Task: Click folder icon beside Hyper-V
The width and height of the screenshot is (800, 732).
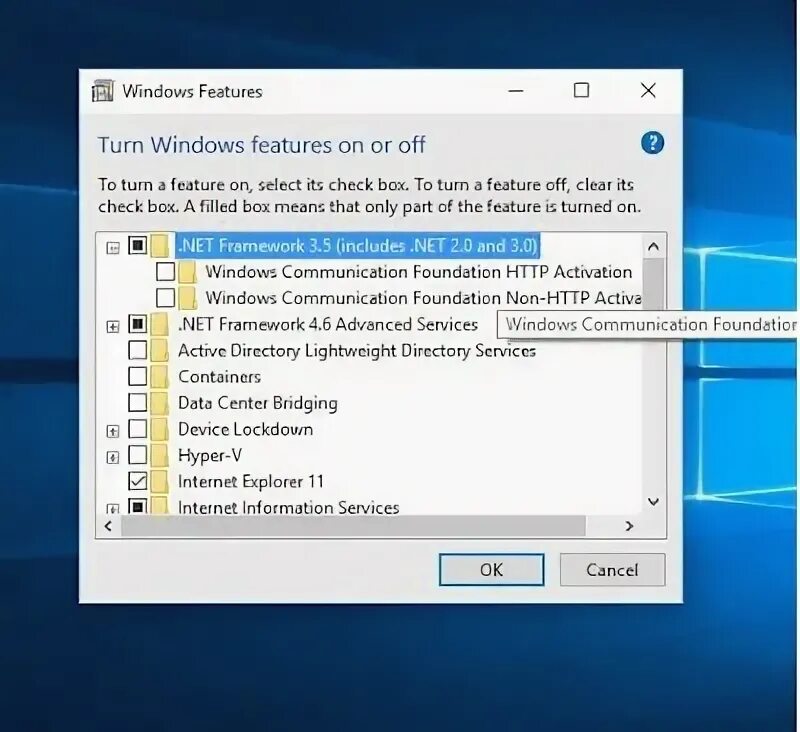Action: (160, 455)
